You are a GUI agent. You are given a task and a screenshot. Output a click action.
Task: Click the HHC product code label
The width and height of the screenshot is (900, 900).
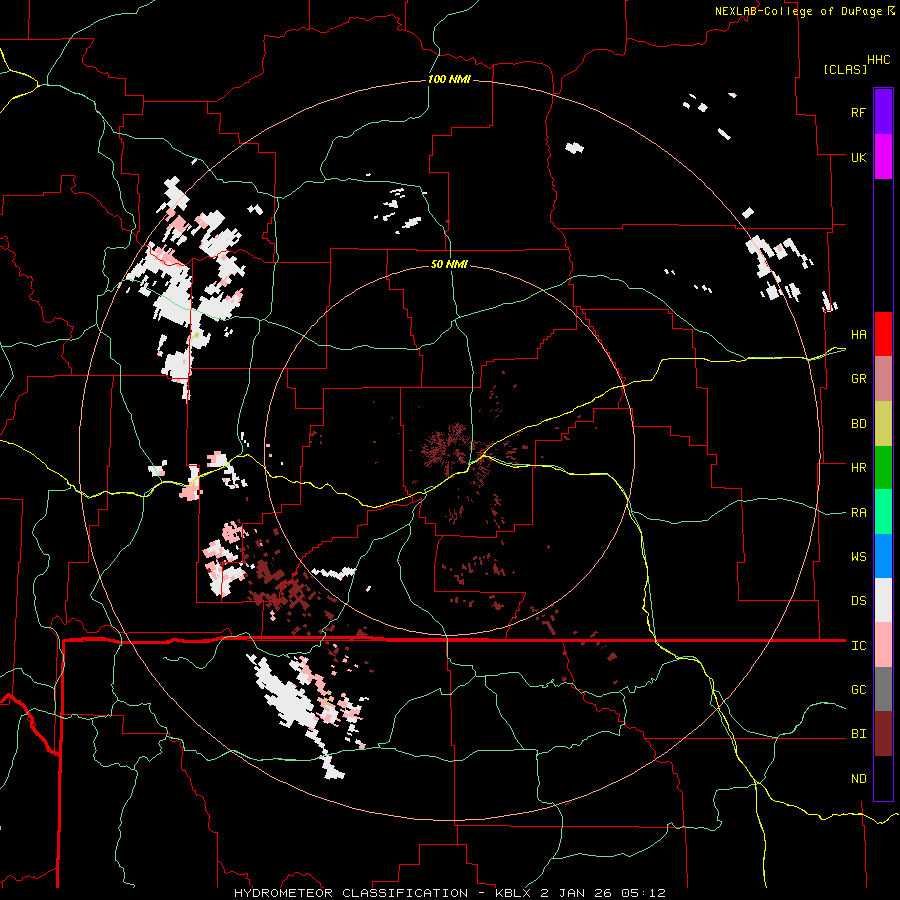[x=879, y=60]
